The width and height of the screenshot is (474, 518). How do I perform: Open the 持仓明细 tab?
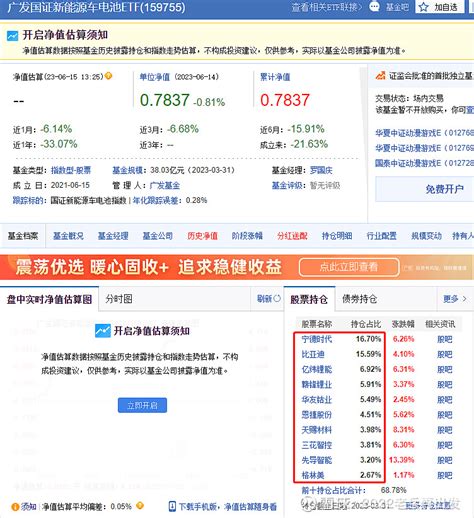click(337, 236)
